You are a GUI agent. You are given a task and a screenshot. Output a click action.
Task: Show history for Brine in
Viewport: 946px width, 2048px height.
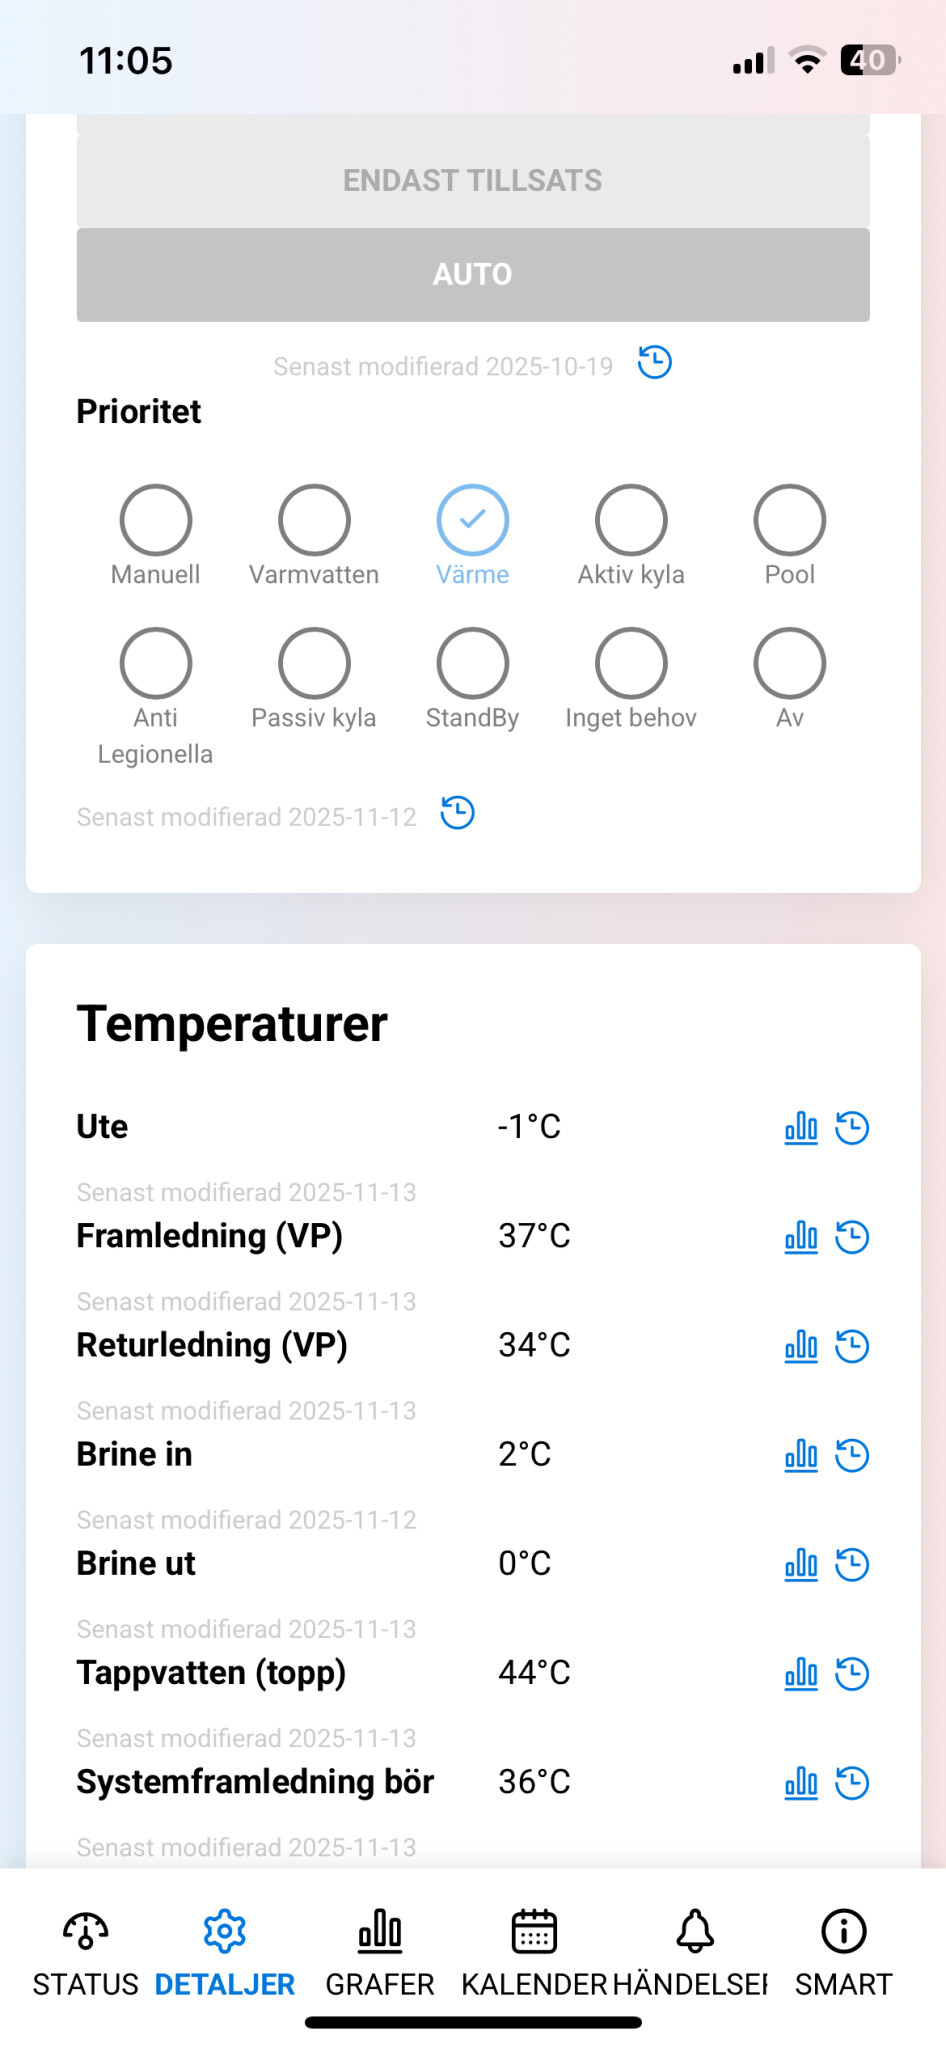pyautogui.click(x=852, y=1455)
